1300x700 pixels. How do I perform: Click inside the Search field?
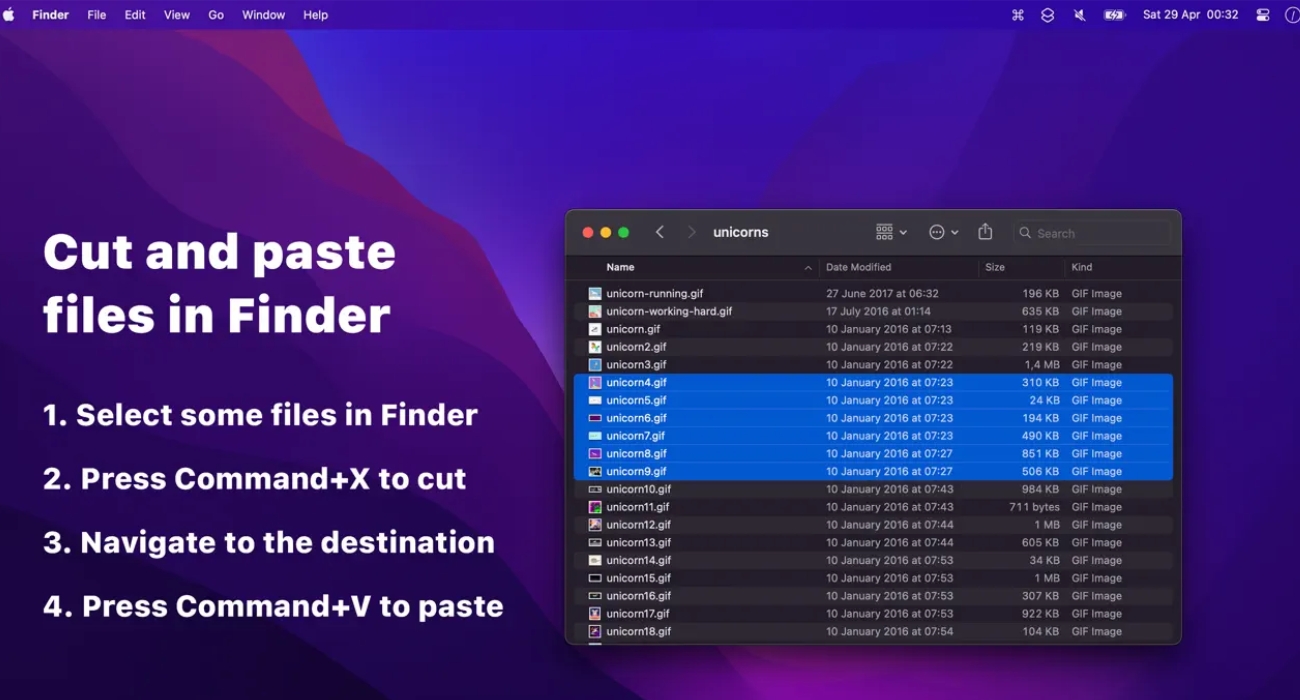coord(1090,232)
